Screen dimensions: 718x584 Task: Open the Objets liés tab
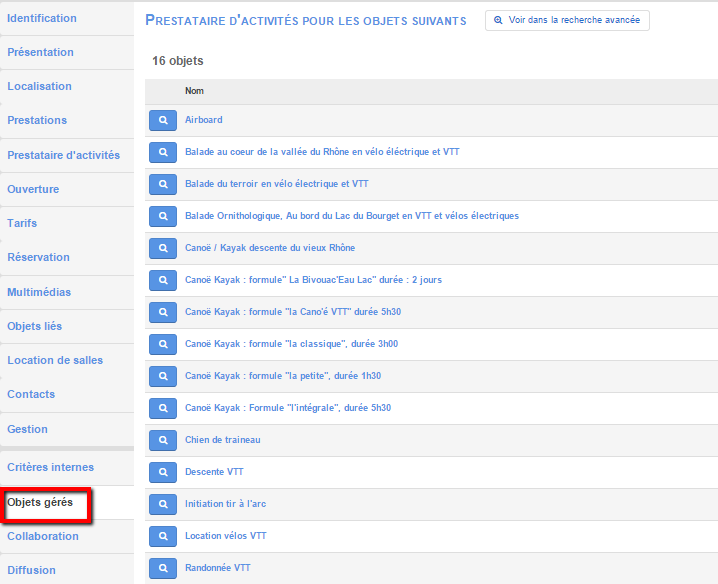click(x=67, y=326)
